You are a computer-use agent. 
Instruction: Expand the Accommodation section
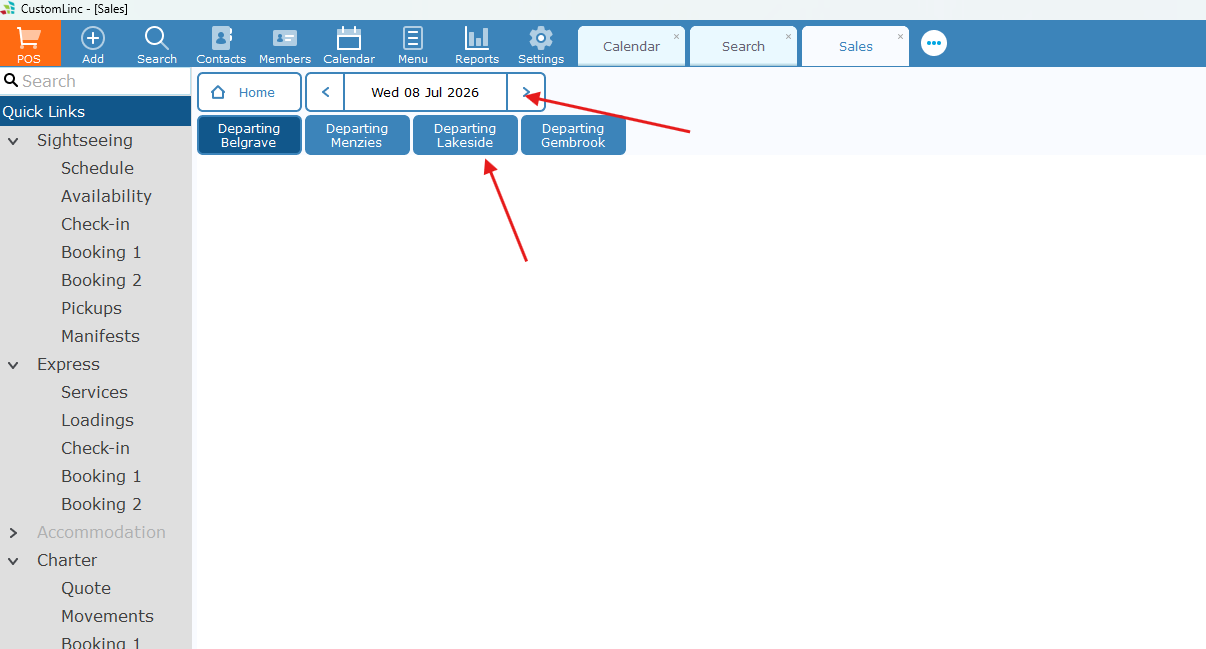point(14,533)
